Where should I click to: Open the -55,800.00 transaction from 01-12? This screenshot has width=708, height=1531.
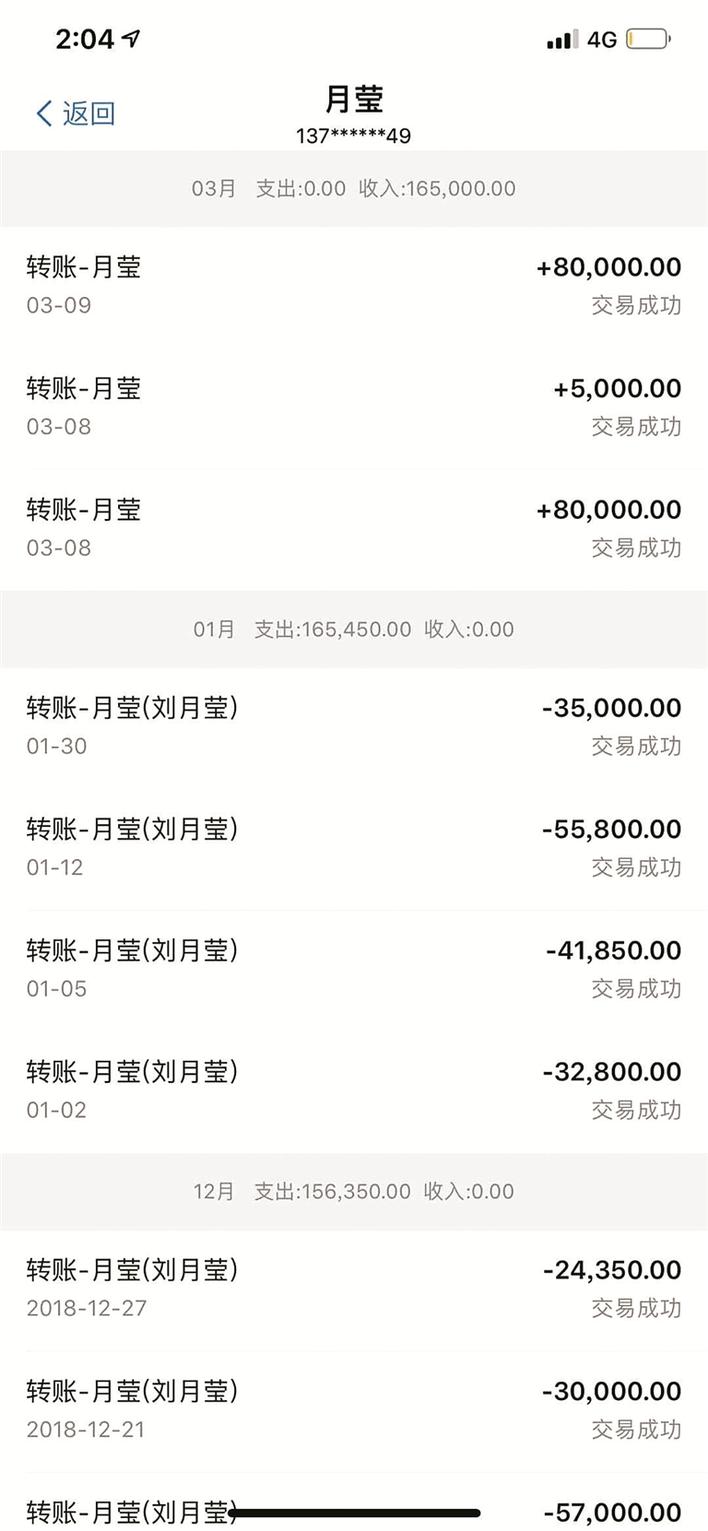(354, 846)
